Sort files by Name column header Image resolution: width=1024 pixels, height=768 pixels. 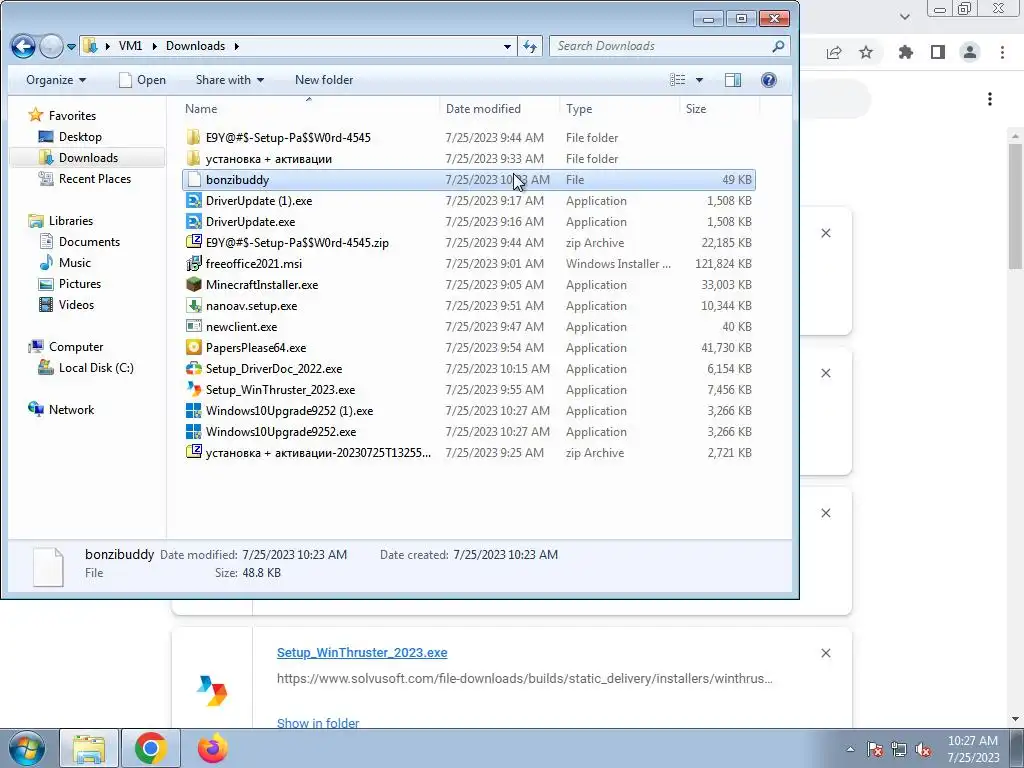click(310, 109)
